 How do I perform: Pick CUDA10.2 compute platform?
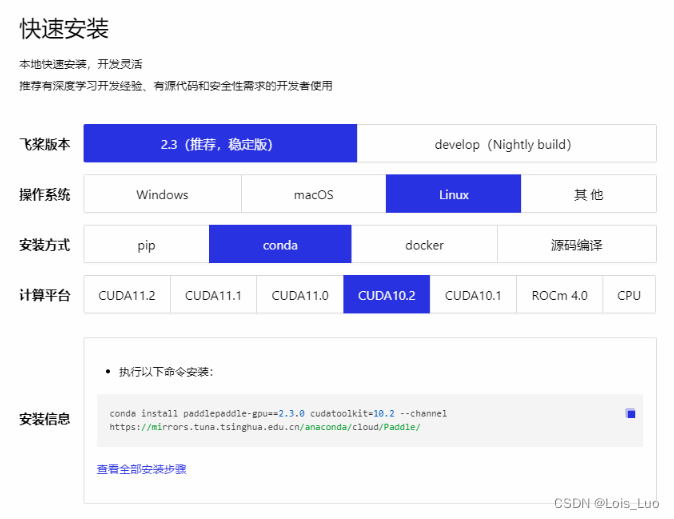coord(386,295)
